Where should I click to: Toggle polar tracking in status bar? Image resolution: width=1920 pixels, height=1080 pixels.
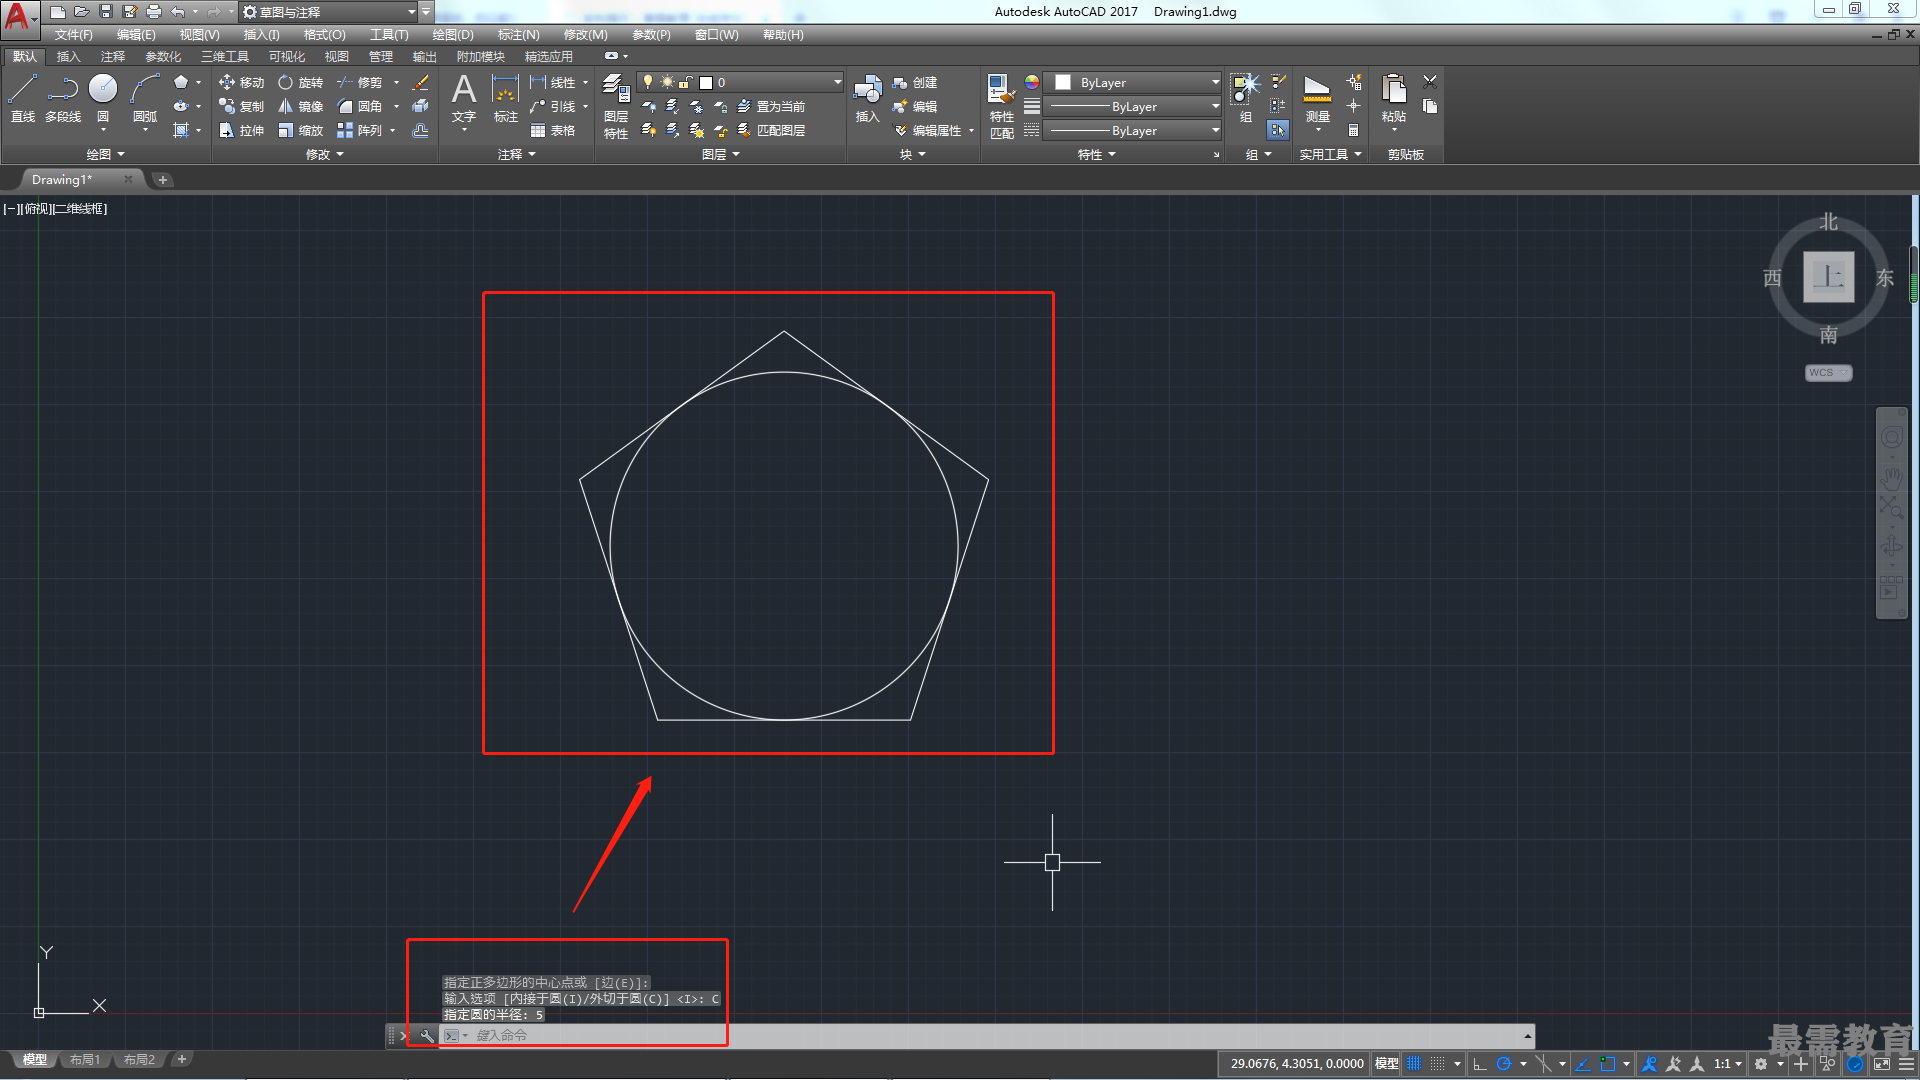pos(1503,1064)
